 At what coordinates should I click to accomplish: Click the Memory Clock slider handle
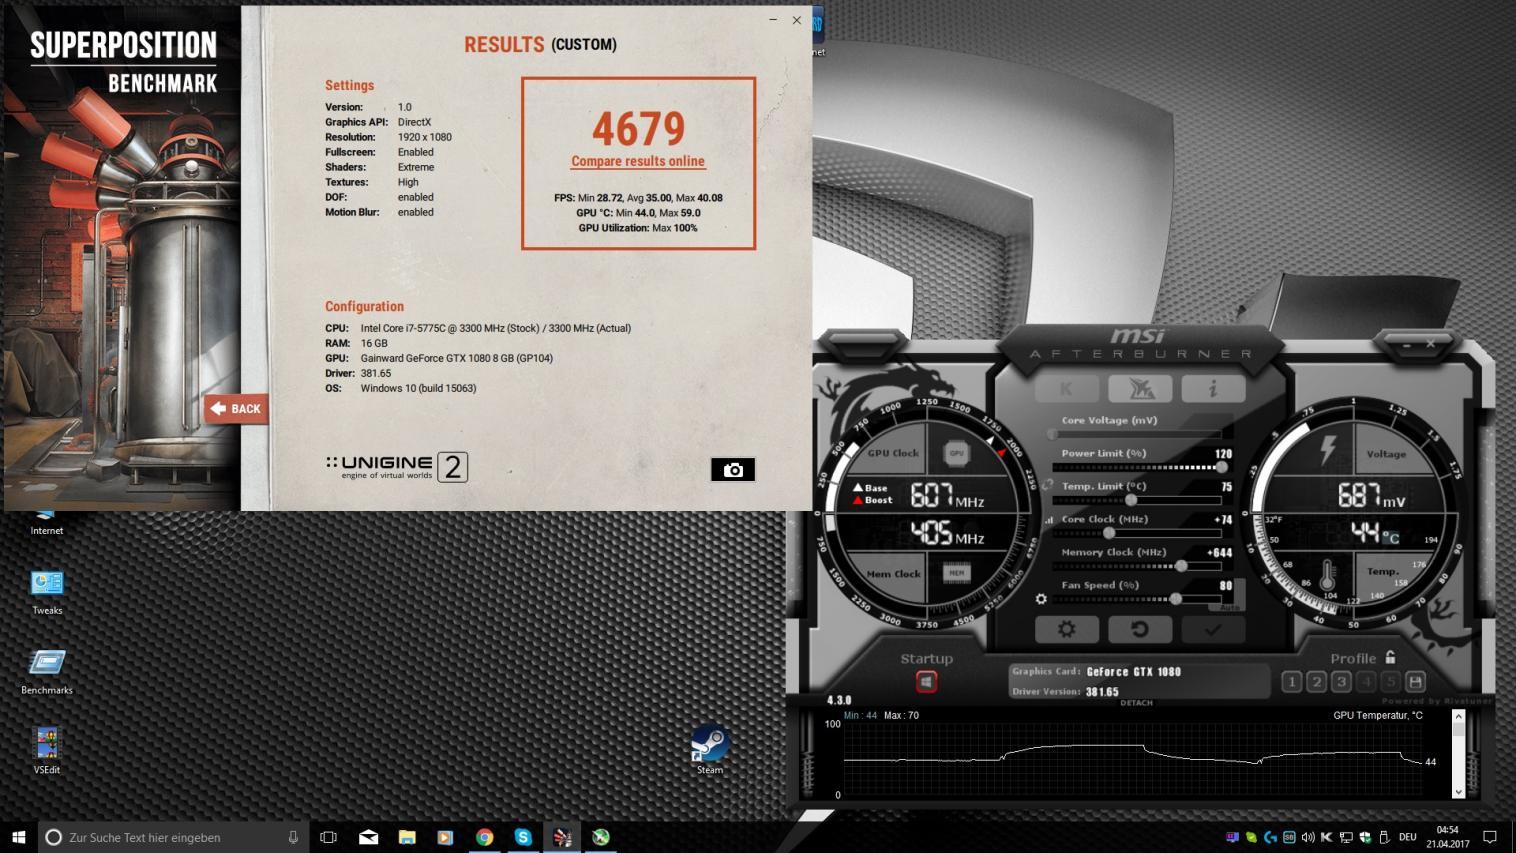tap(1181, 566)
